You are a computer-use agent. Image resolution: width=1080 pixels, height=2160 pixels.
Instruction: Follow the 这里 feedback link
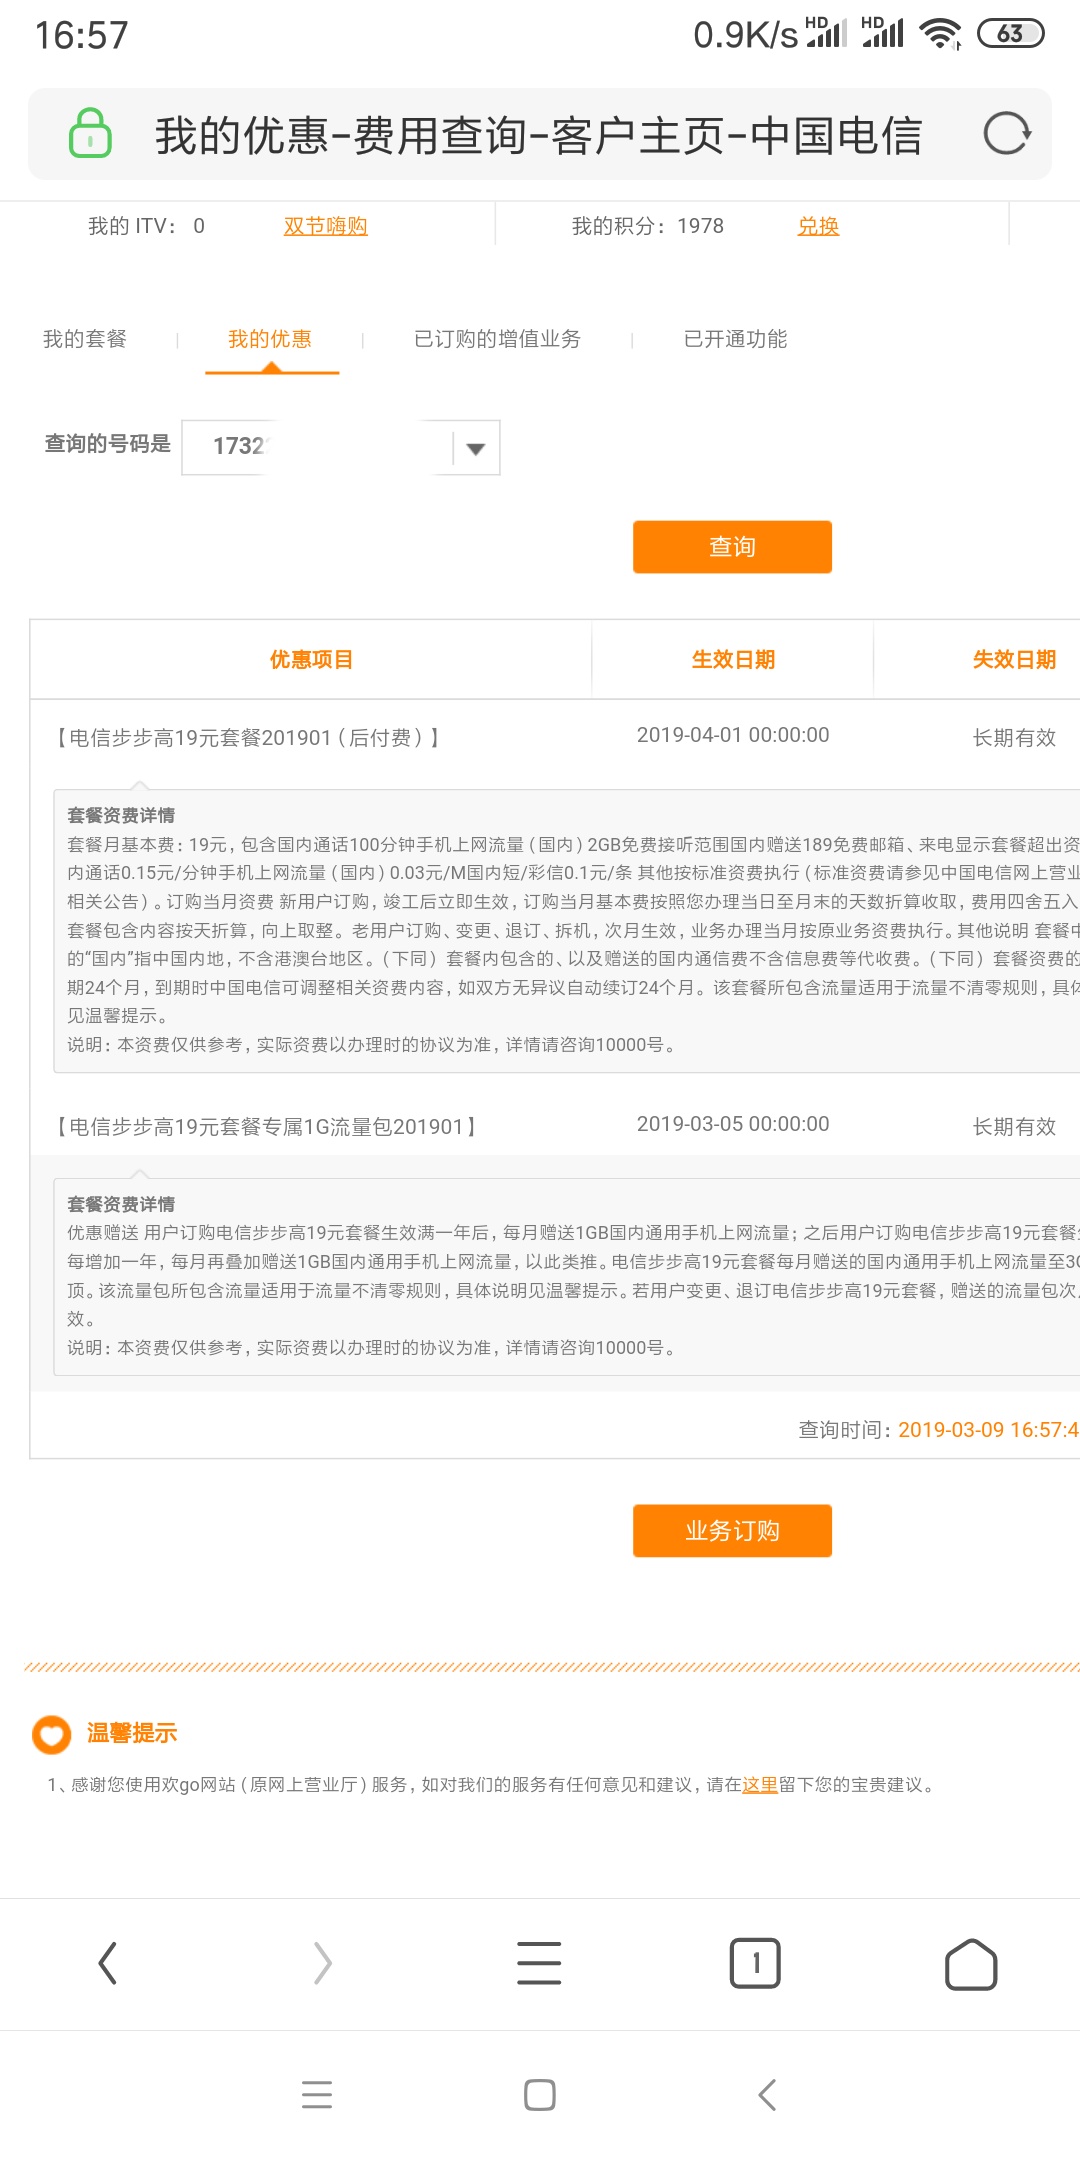(760, 1785)
